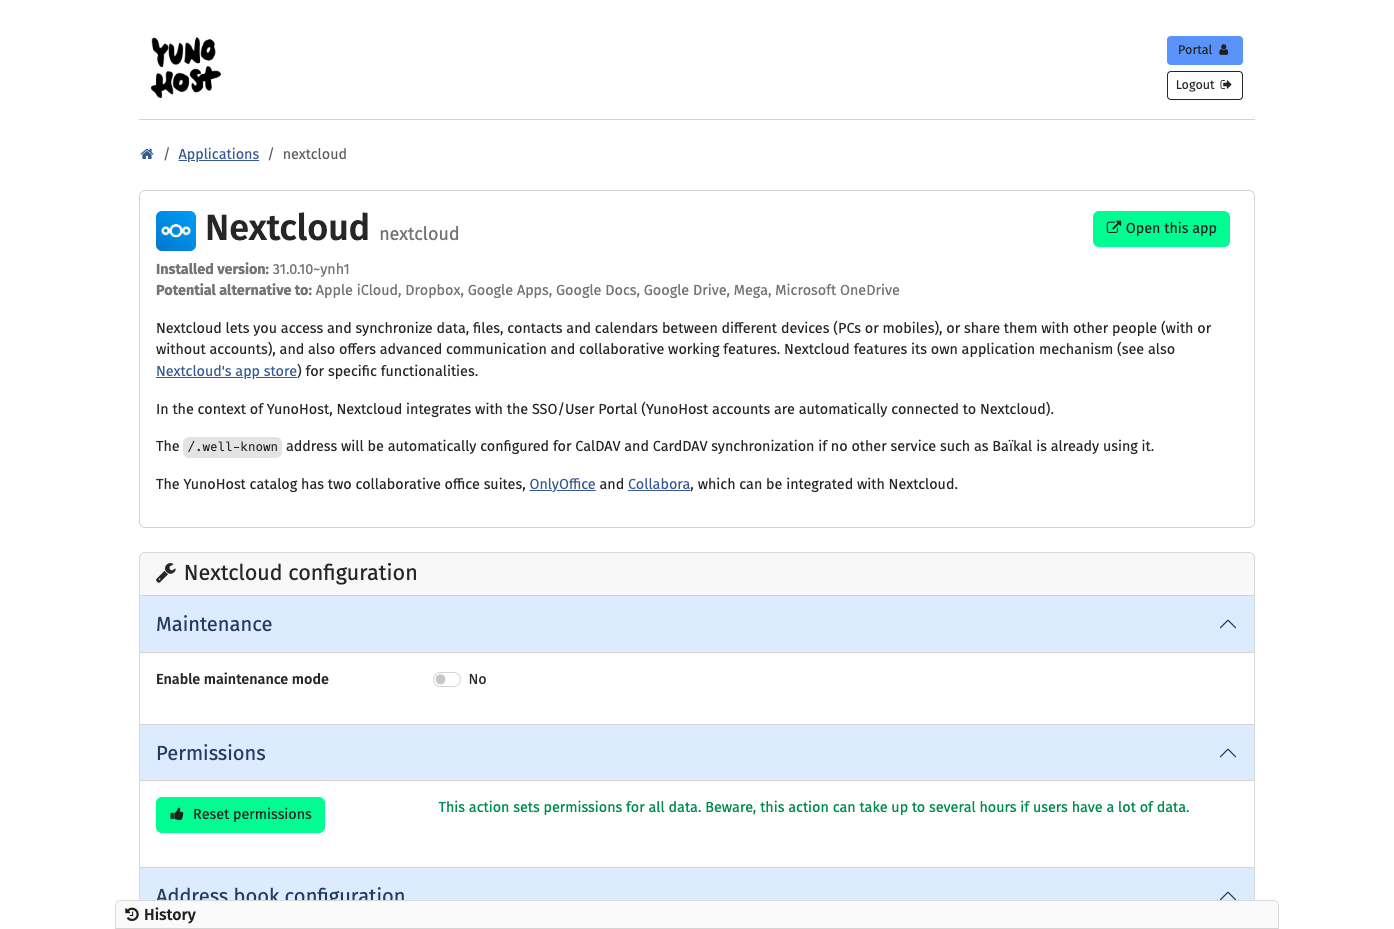Click the YunoHost logo
The width and height of the screenshot is (1394, 929).
point(186,67)
